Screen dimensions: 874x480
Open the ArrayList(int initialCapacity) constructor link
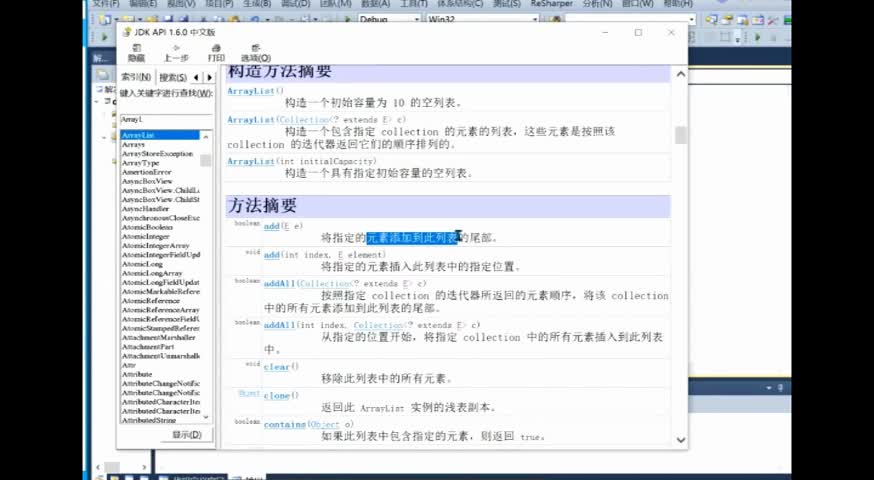point(251,161)
